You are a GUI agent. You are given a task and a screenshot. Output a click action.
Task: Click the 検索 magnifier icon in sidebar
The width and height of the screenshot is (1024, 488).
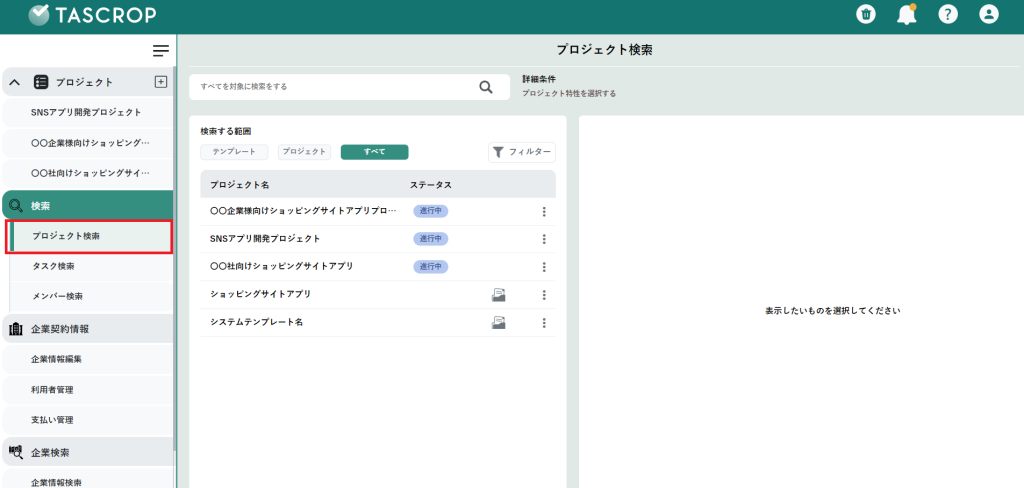[x=16, y=206]
